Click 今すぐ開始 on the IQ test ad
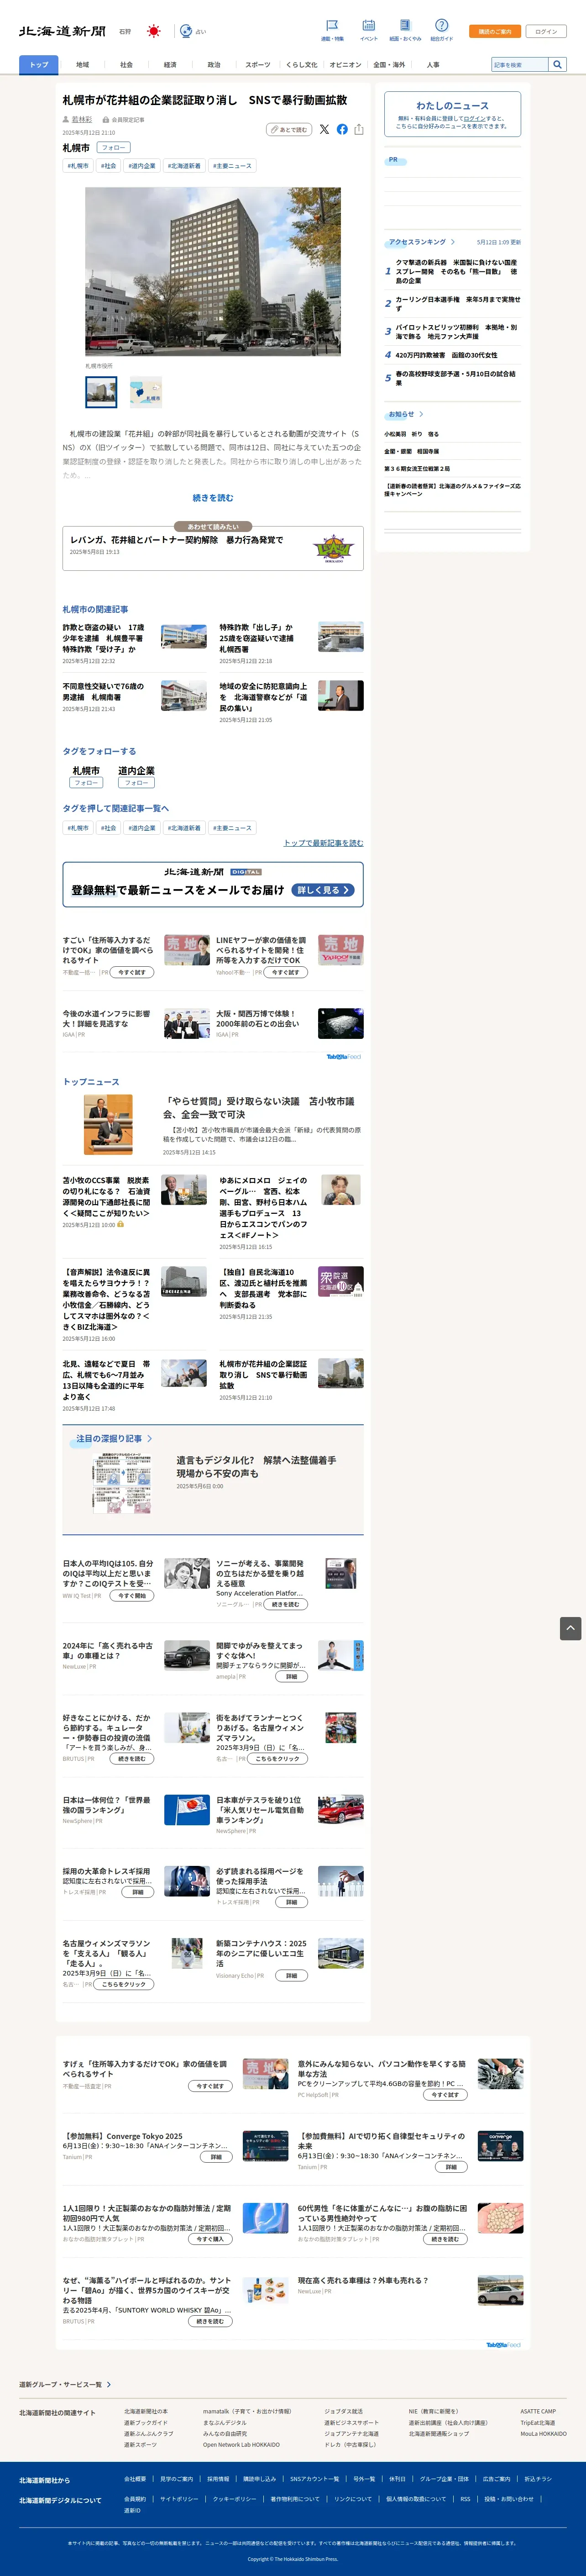This screenshot has height=2576, width=586. tap(131, 1596)
